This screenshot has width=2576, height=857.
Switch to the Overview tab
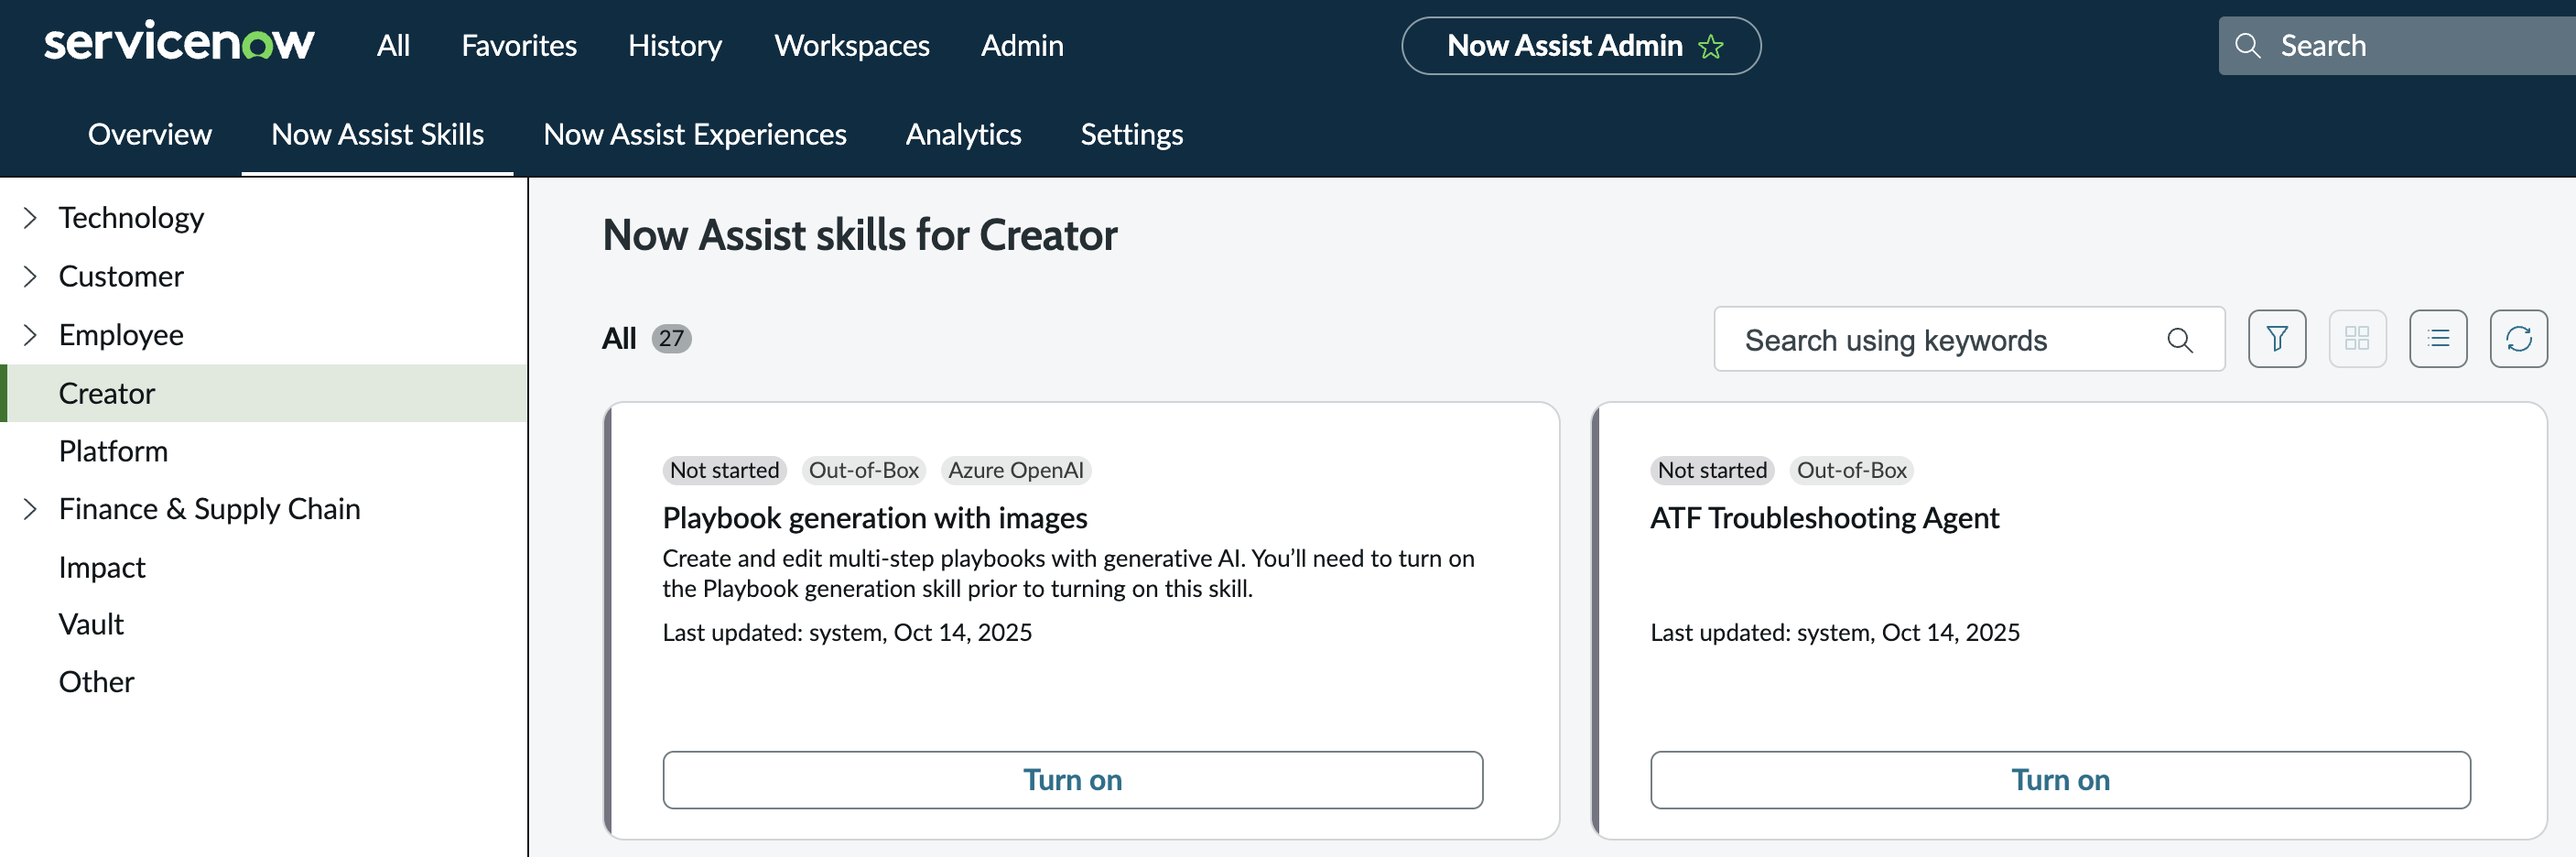[150, 134]
